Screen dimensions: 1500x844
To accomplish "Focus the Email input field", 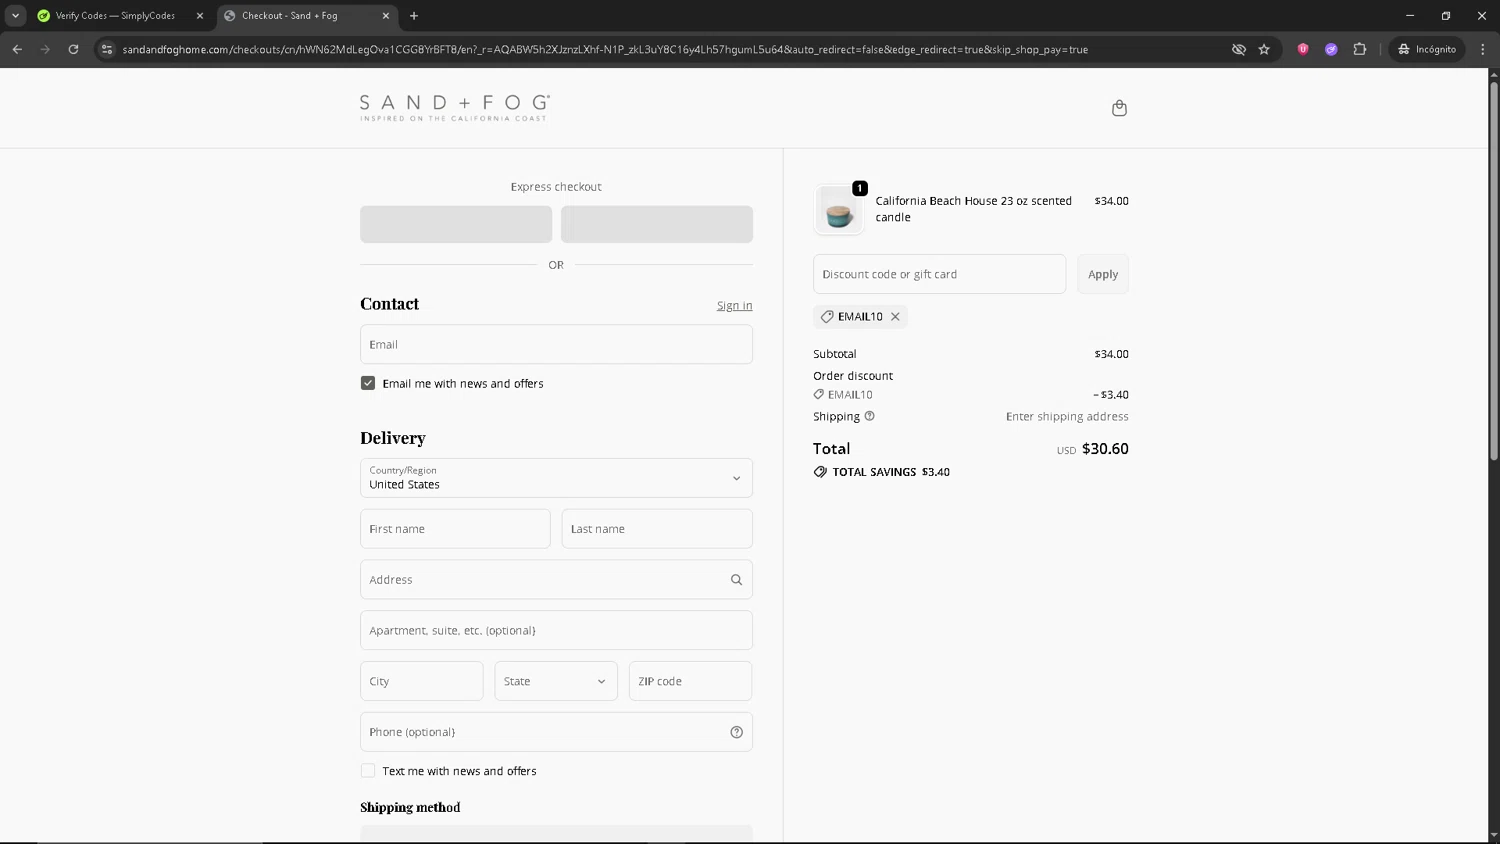I will click(x=556, y=344).
